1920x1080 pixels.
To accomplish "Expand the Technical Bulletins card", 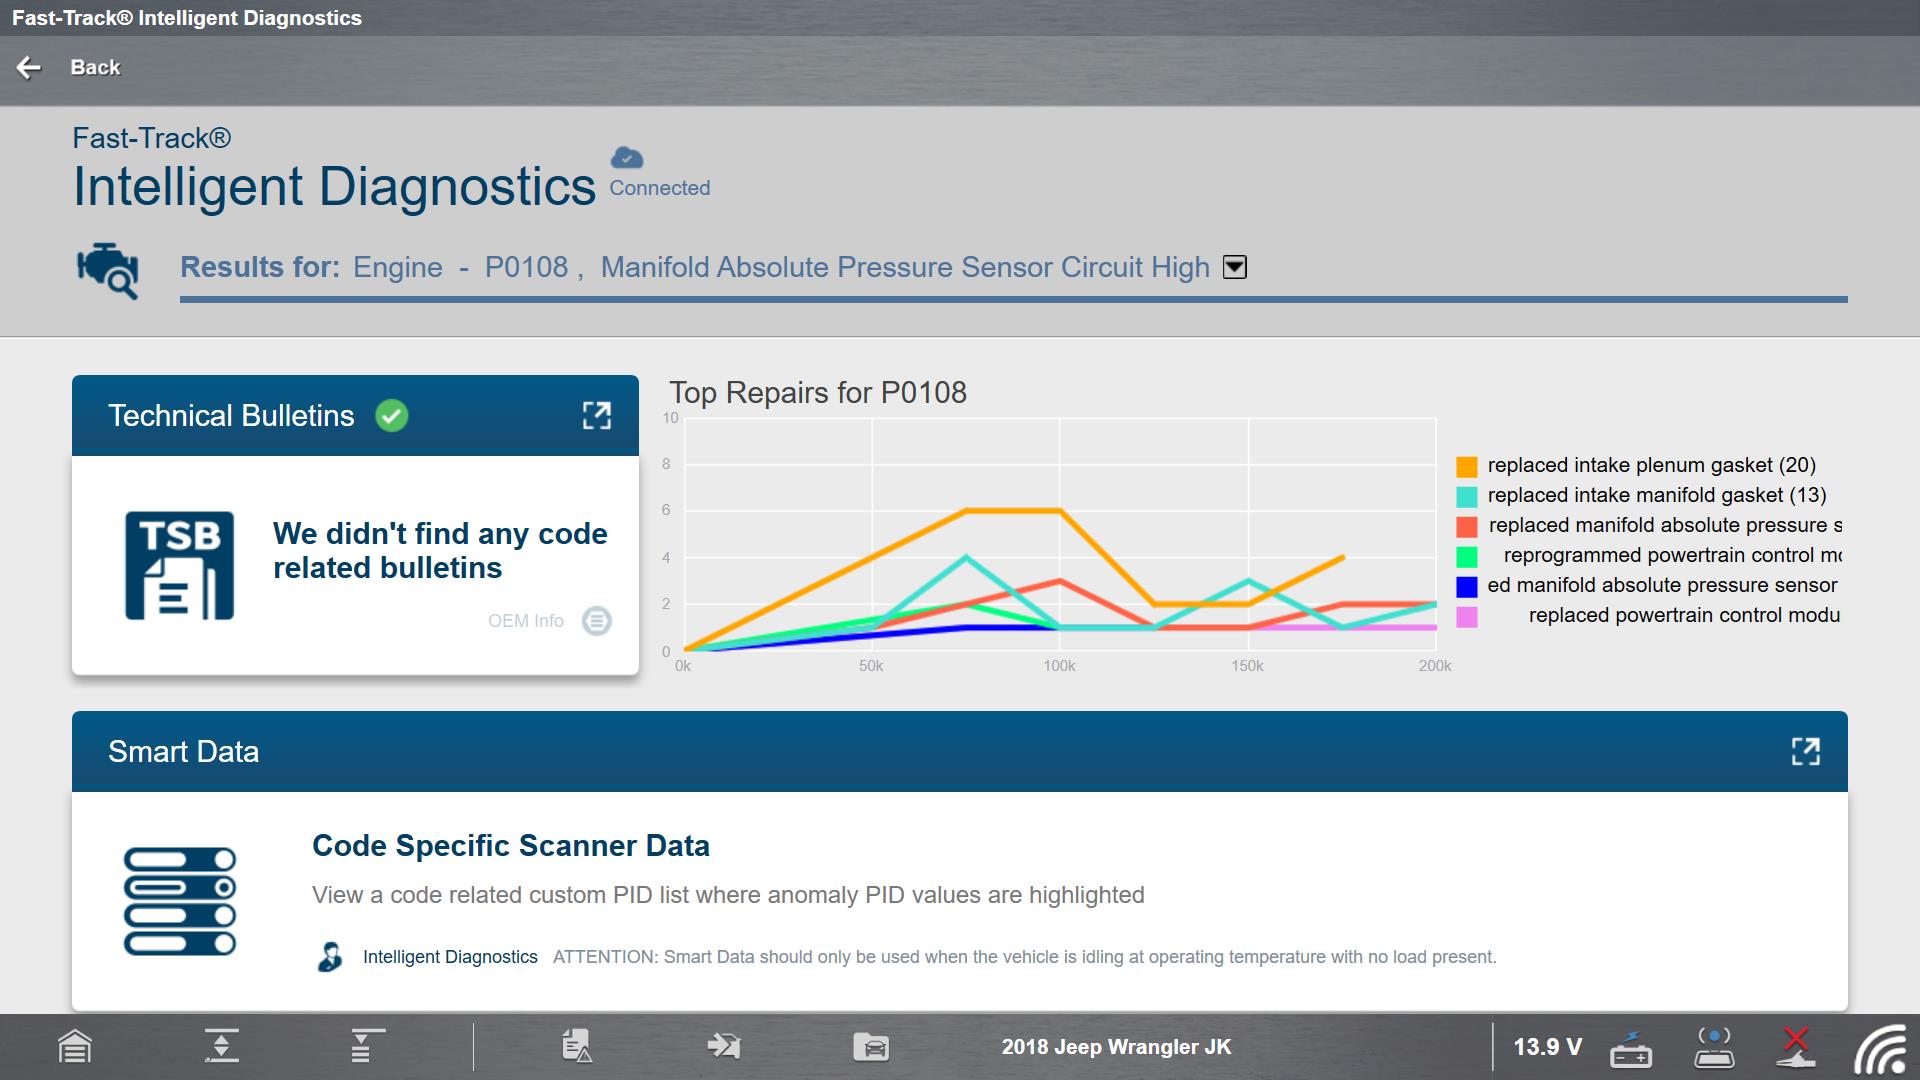I will pos(597,416).
